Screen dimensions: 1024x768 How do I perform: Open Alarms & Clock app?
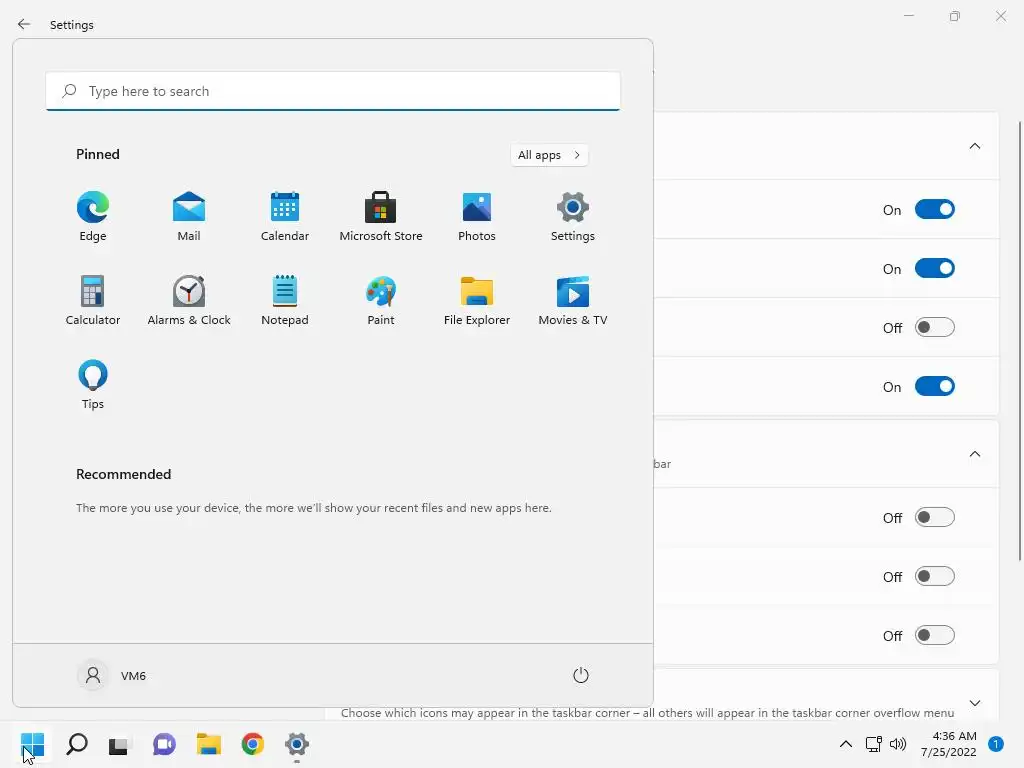[x=189, y=300]
